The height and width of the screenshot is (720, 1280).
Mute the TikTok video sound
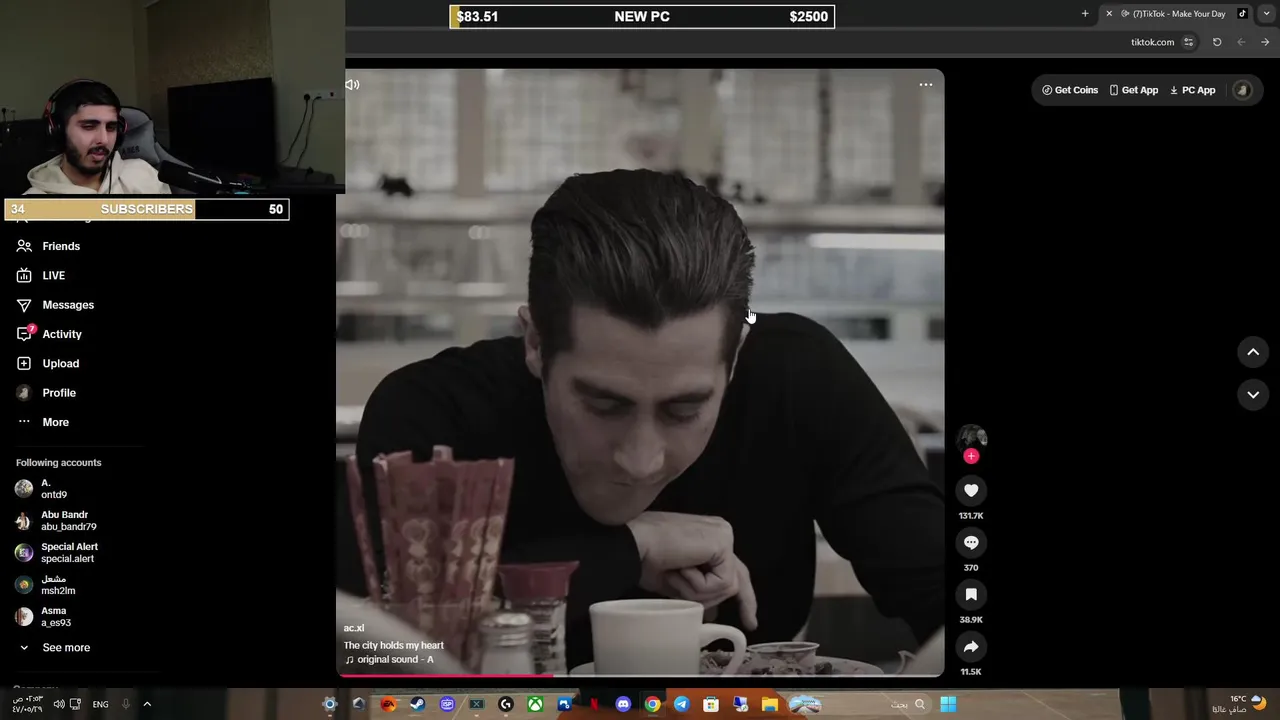[352, 85]
